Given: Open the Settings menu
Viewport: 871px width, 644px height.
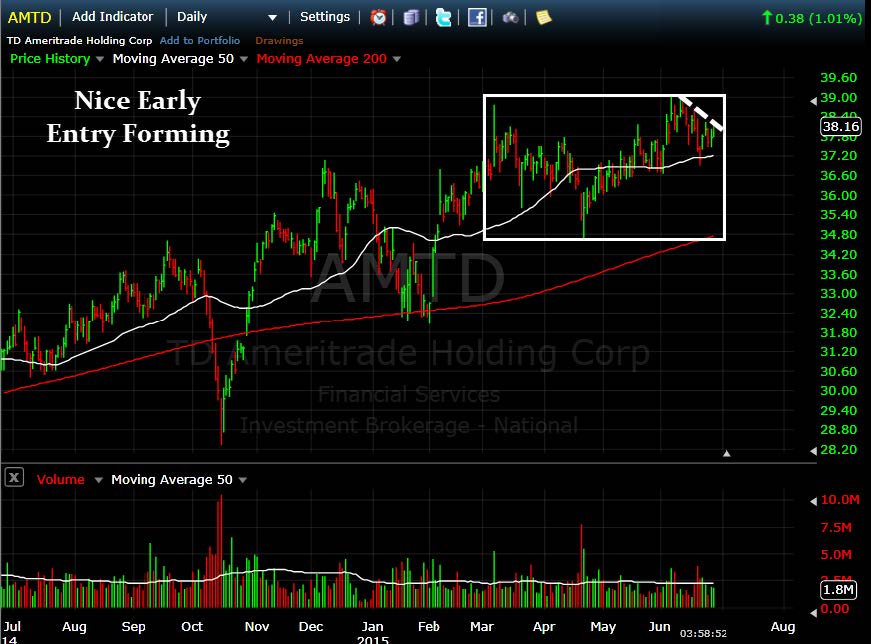Looking at the screenshot, I should tap(325, 17).
